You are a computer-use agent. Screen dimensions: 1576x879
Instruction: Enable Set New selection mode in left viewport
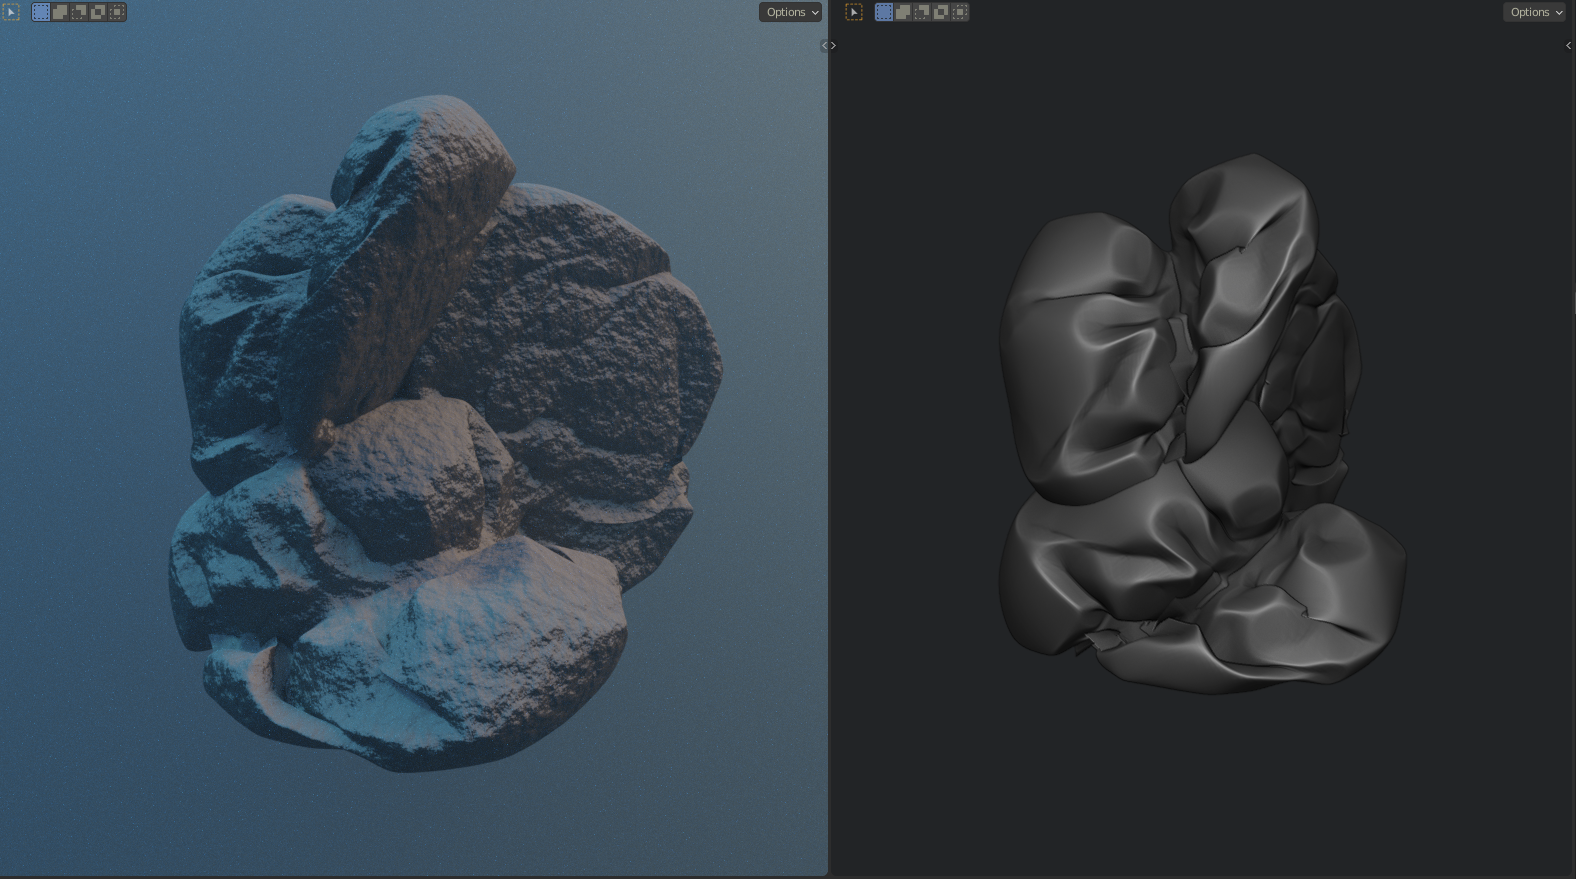pos(41,12)
